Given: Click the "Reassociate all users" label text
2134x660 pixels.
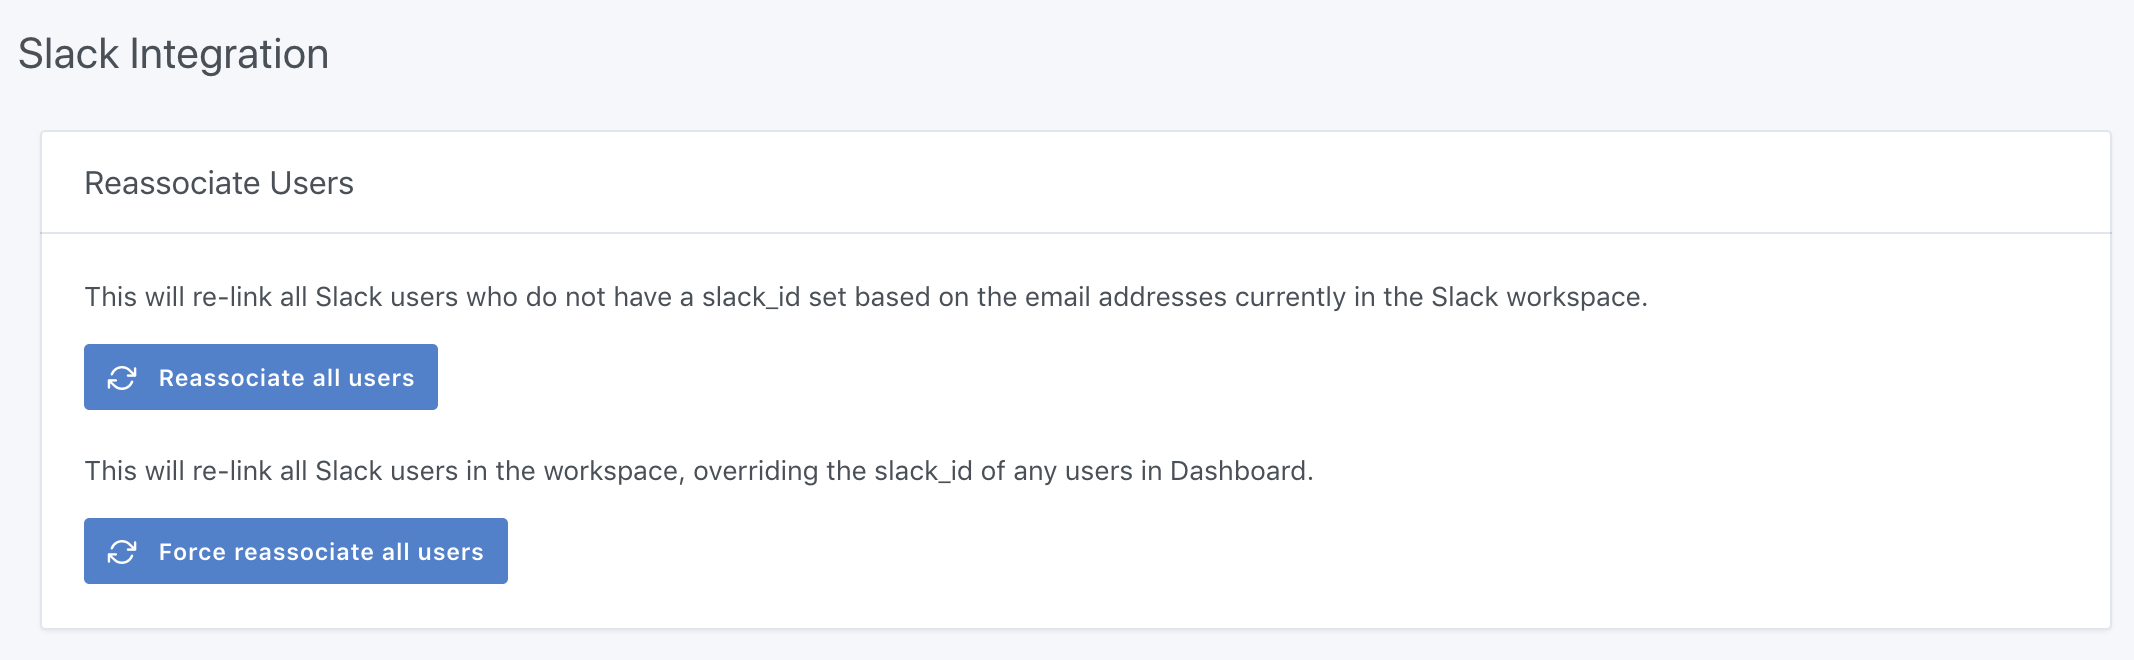Looking at the screenshot, I should tap(286, 378).
